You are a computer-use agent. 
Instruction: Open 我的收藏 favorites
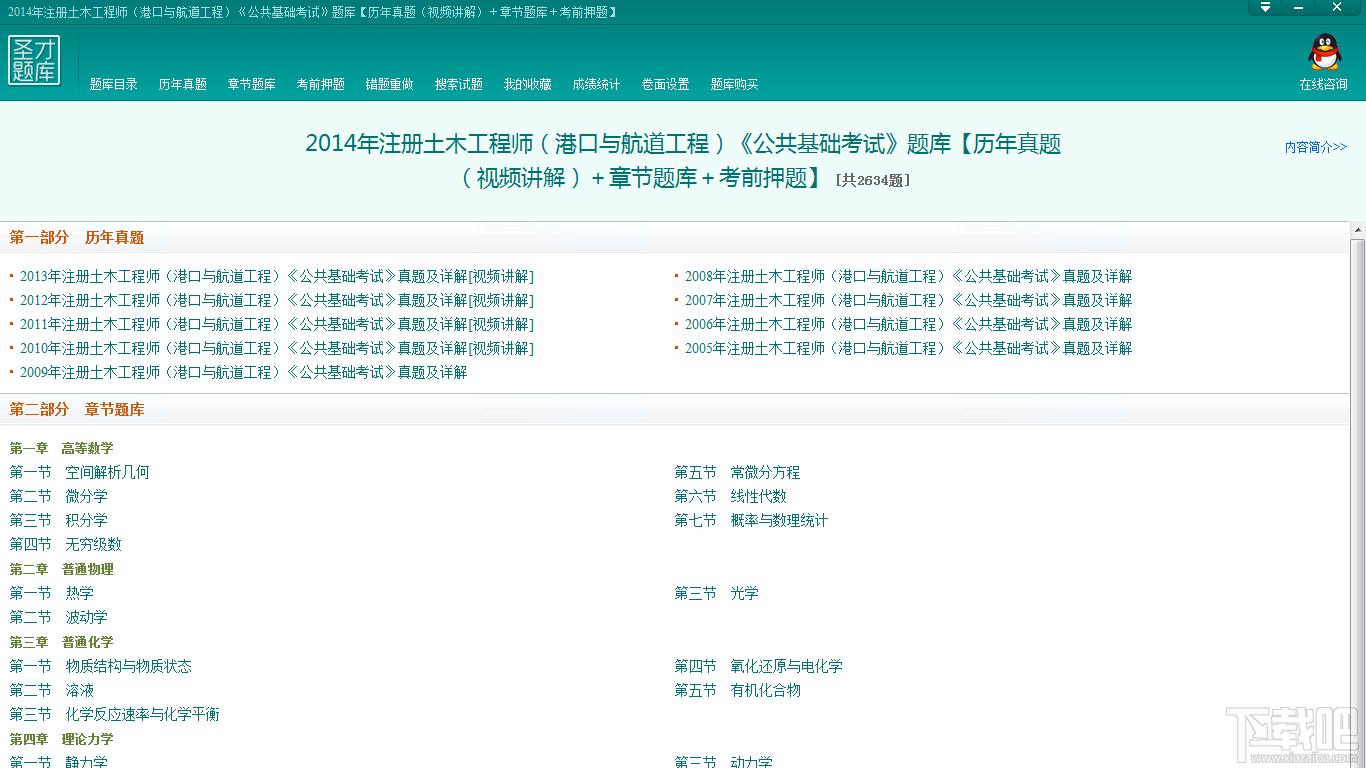(x=527, y=84)
